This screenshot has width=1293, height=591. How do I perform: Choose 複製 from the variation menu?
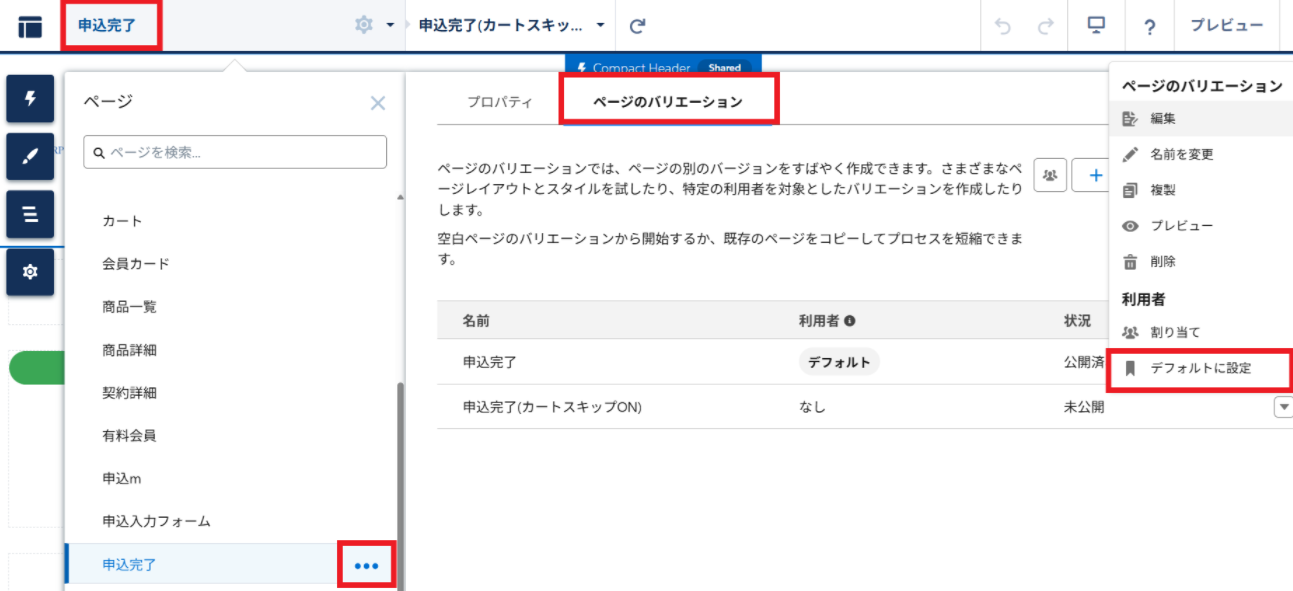(x=1163, y=190)
